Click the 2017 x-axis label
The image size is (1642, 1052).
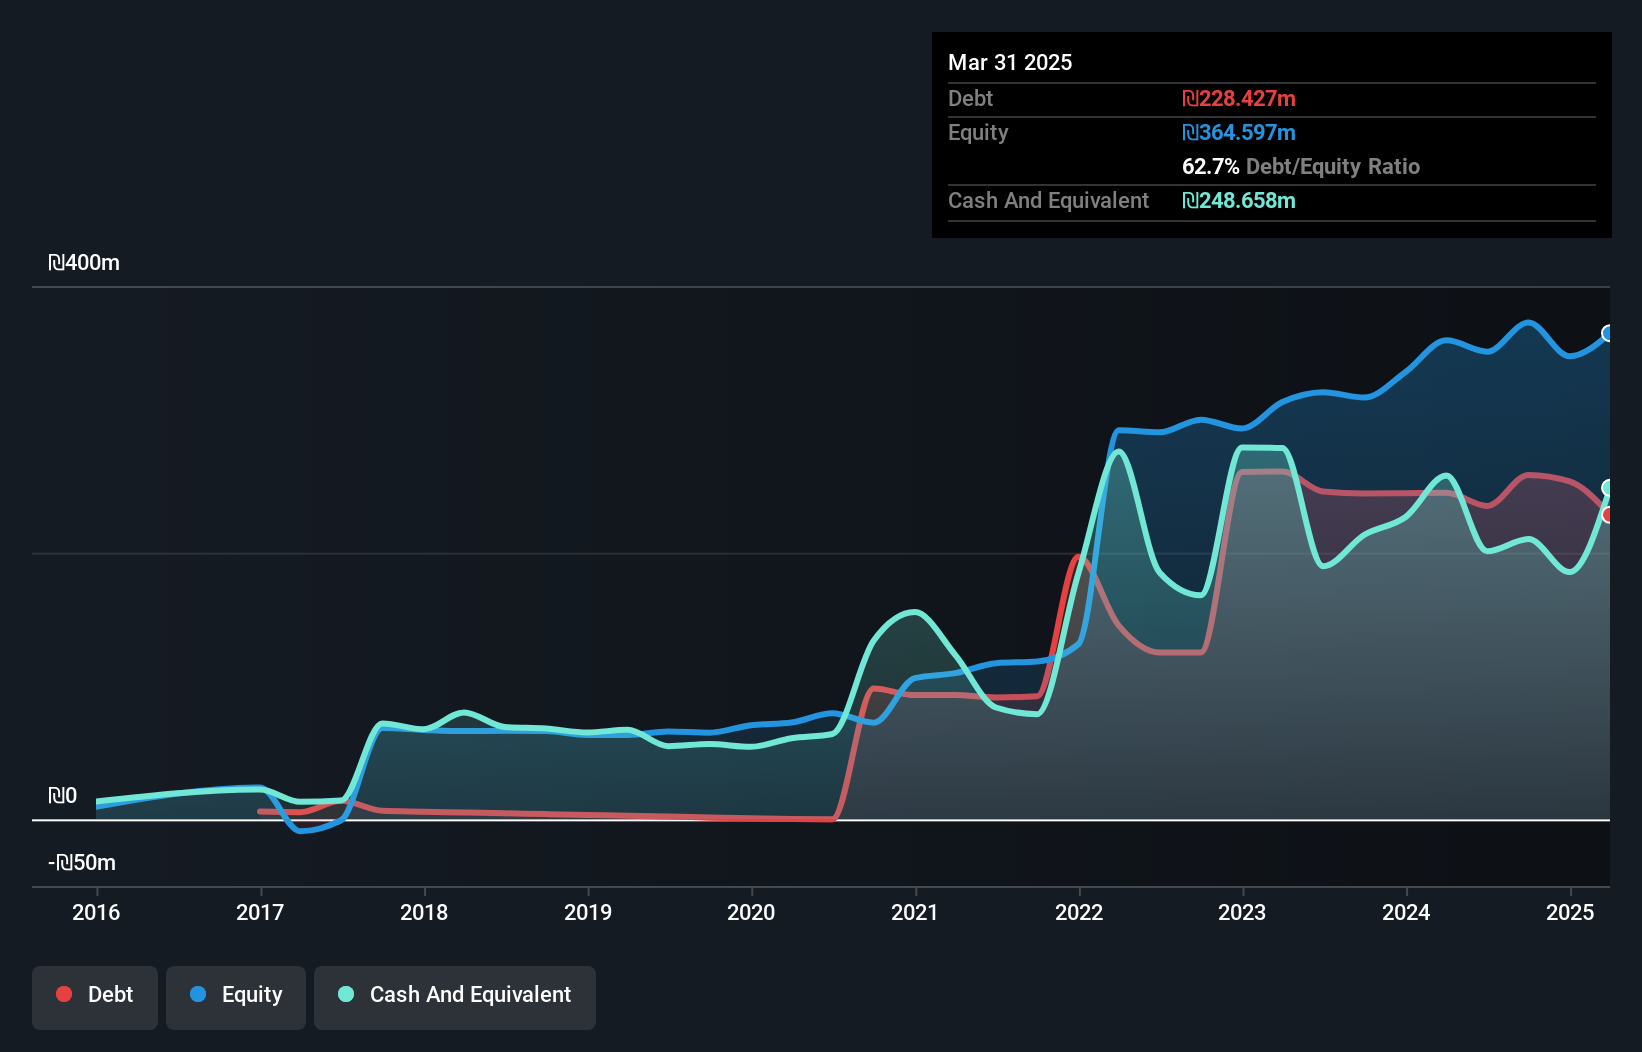(x=260, y=912)
